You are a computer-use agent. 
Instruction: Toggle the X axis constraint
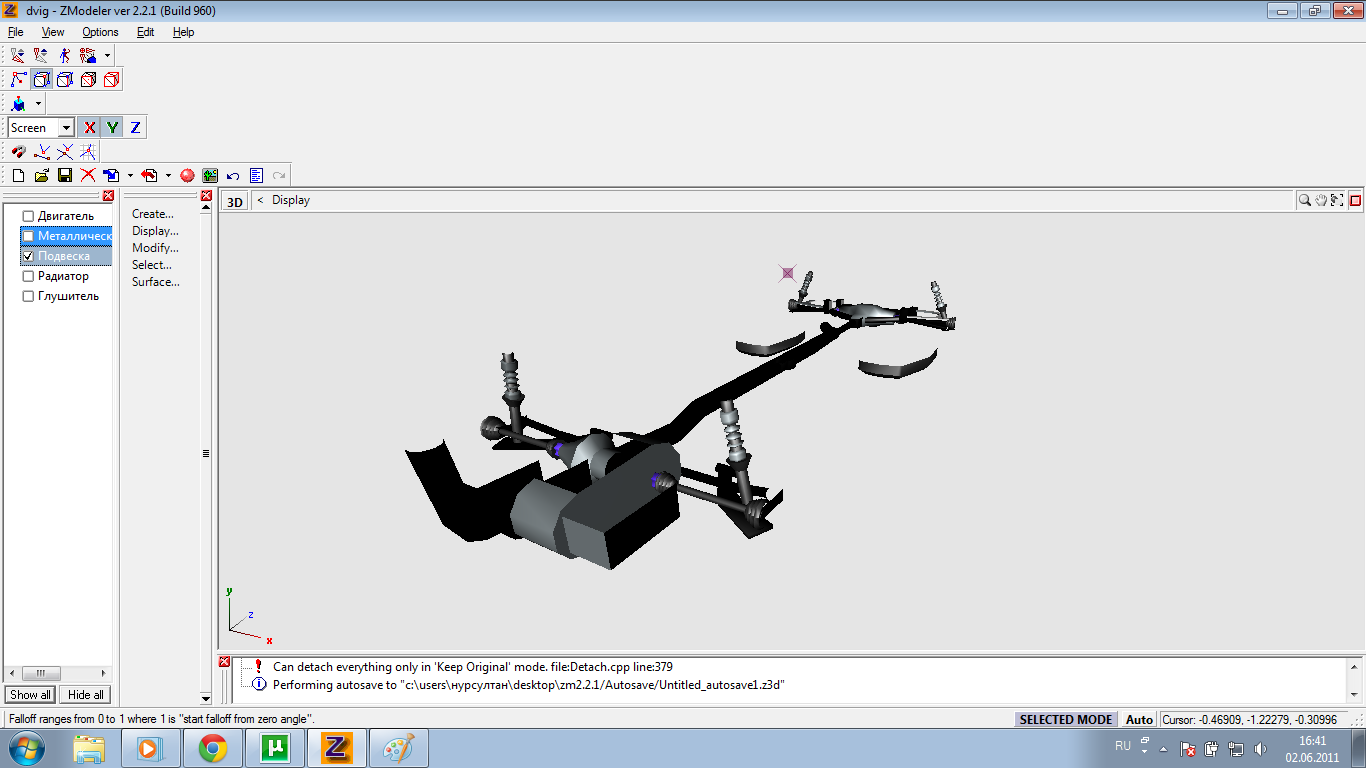click(x=90, y=127)
